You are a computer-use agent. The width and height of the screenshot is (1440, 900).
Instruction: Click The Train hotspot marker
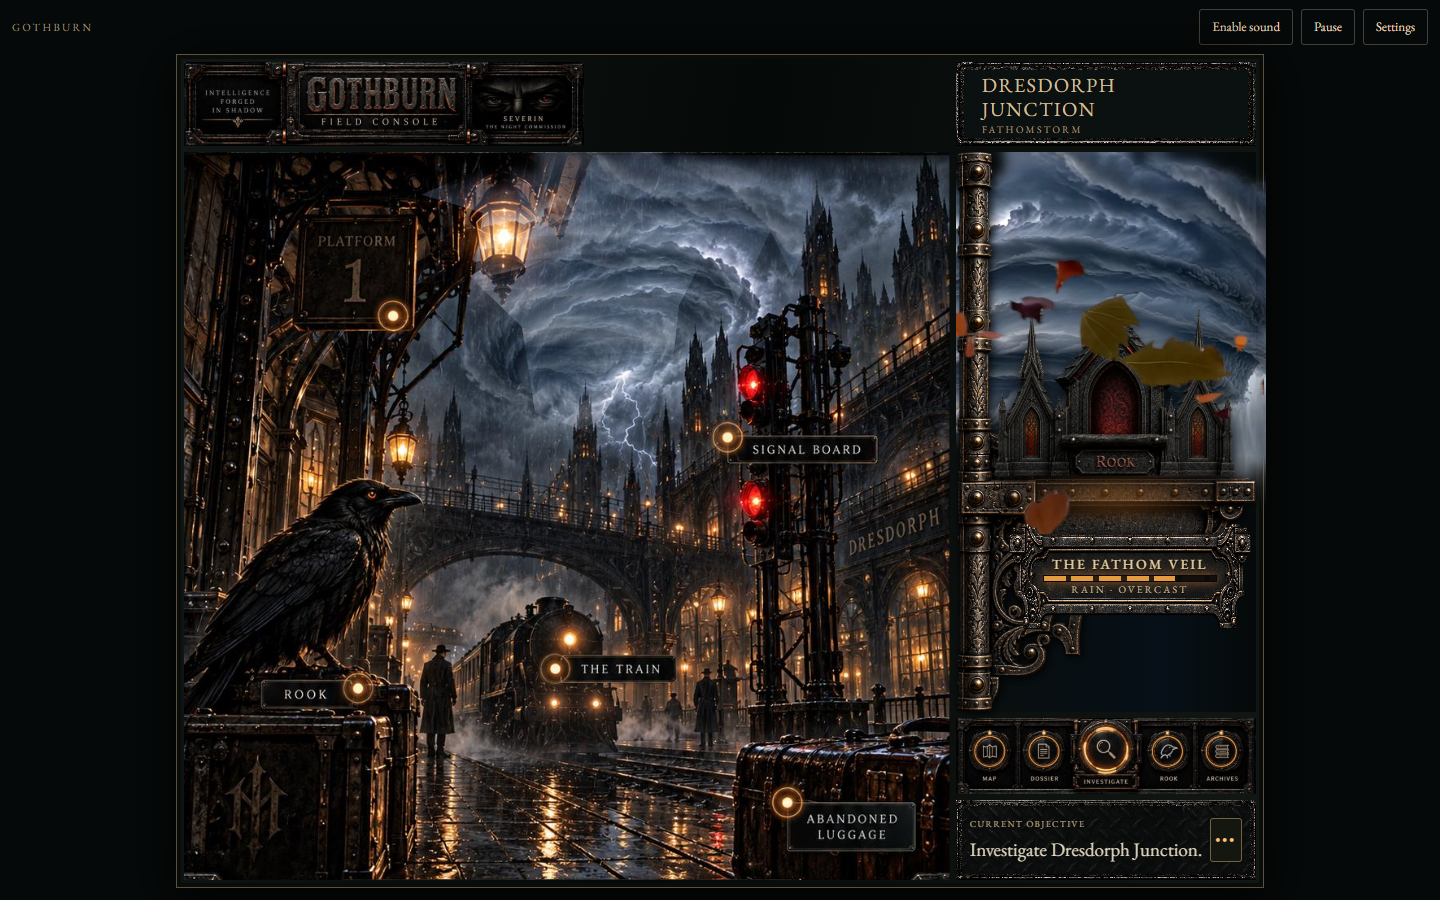click(x=555, y=668)
